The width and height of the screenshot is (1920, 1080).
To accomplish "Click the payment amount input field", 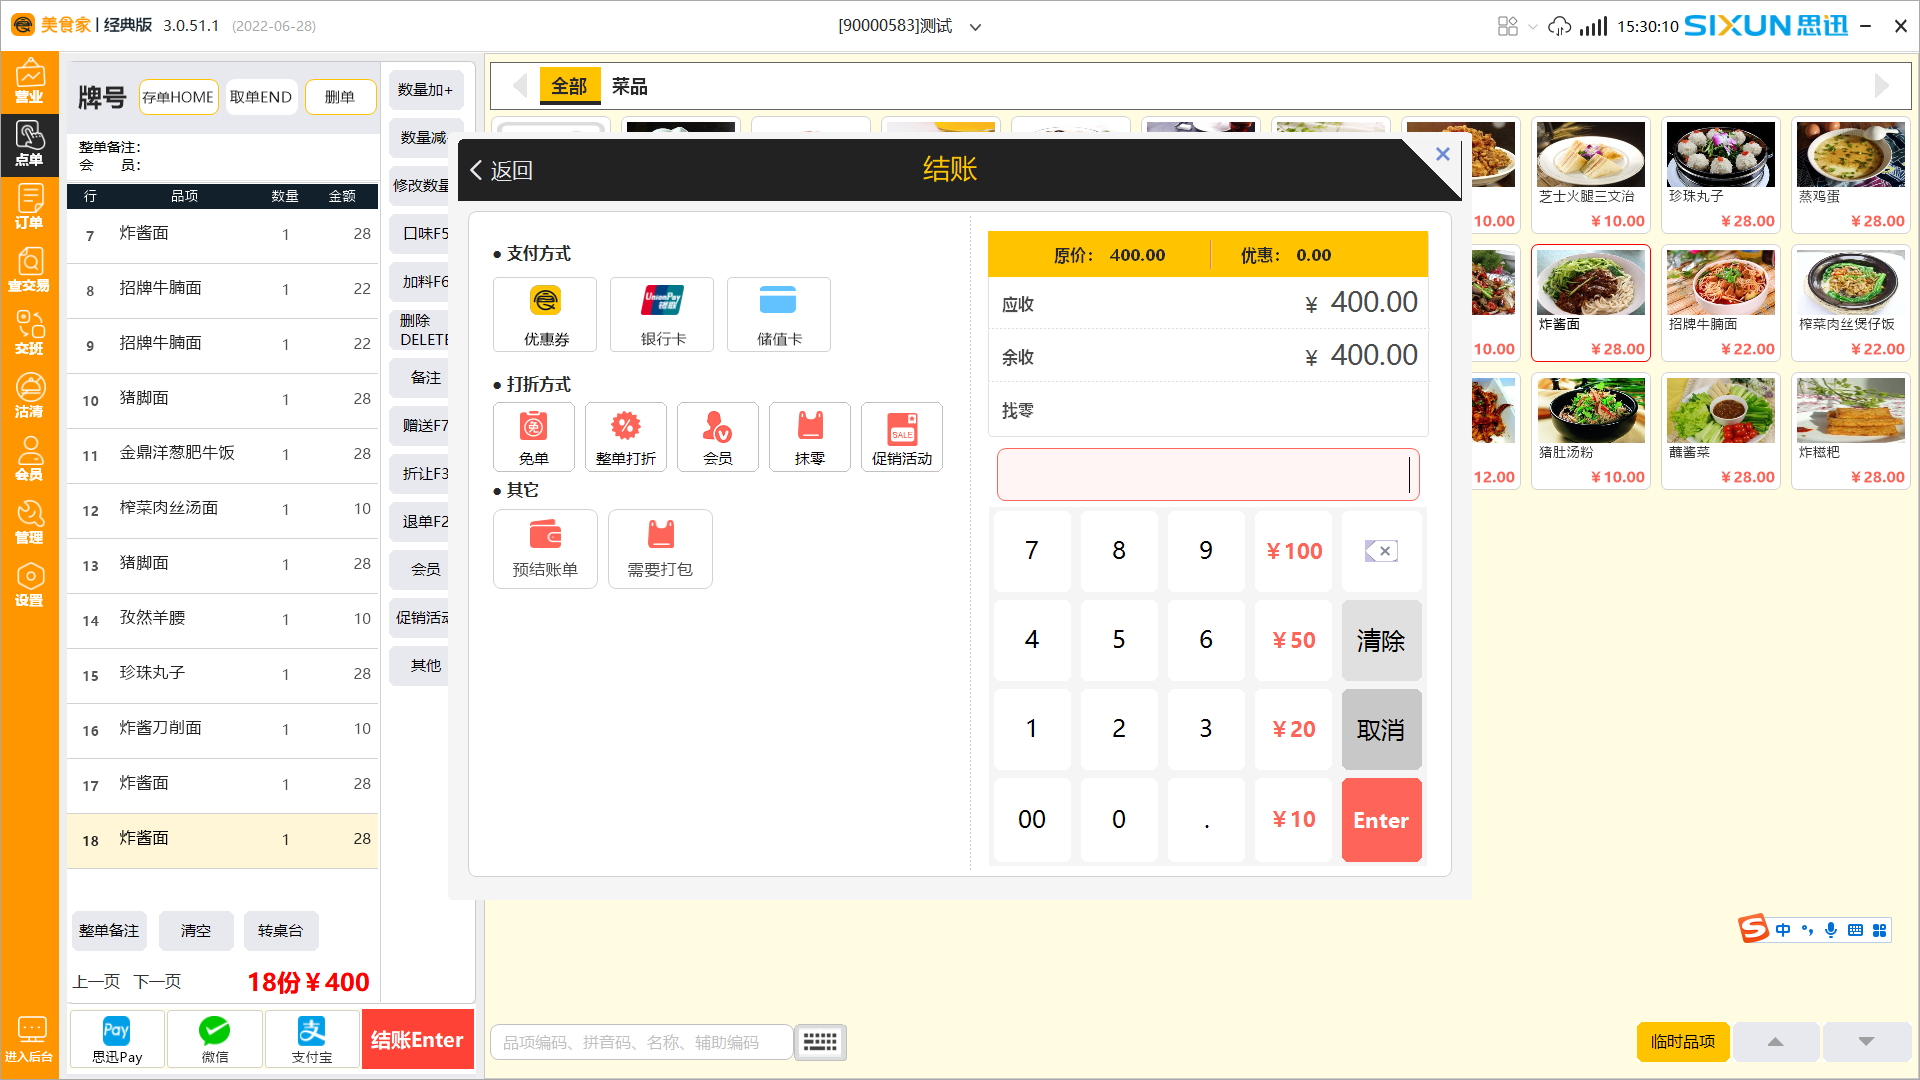I will (x=1207, y=474).
